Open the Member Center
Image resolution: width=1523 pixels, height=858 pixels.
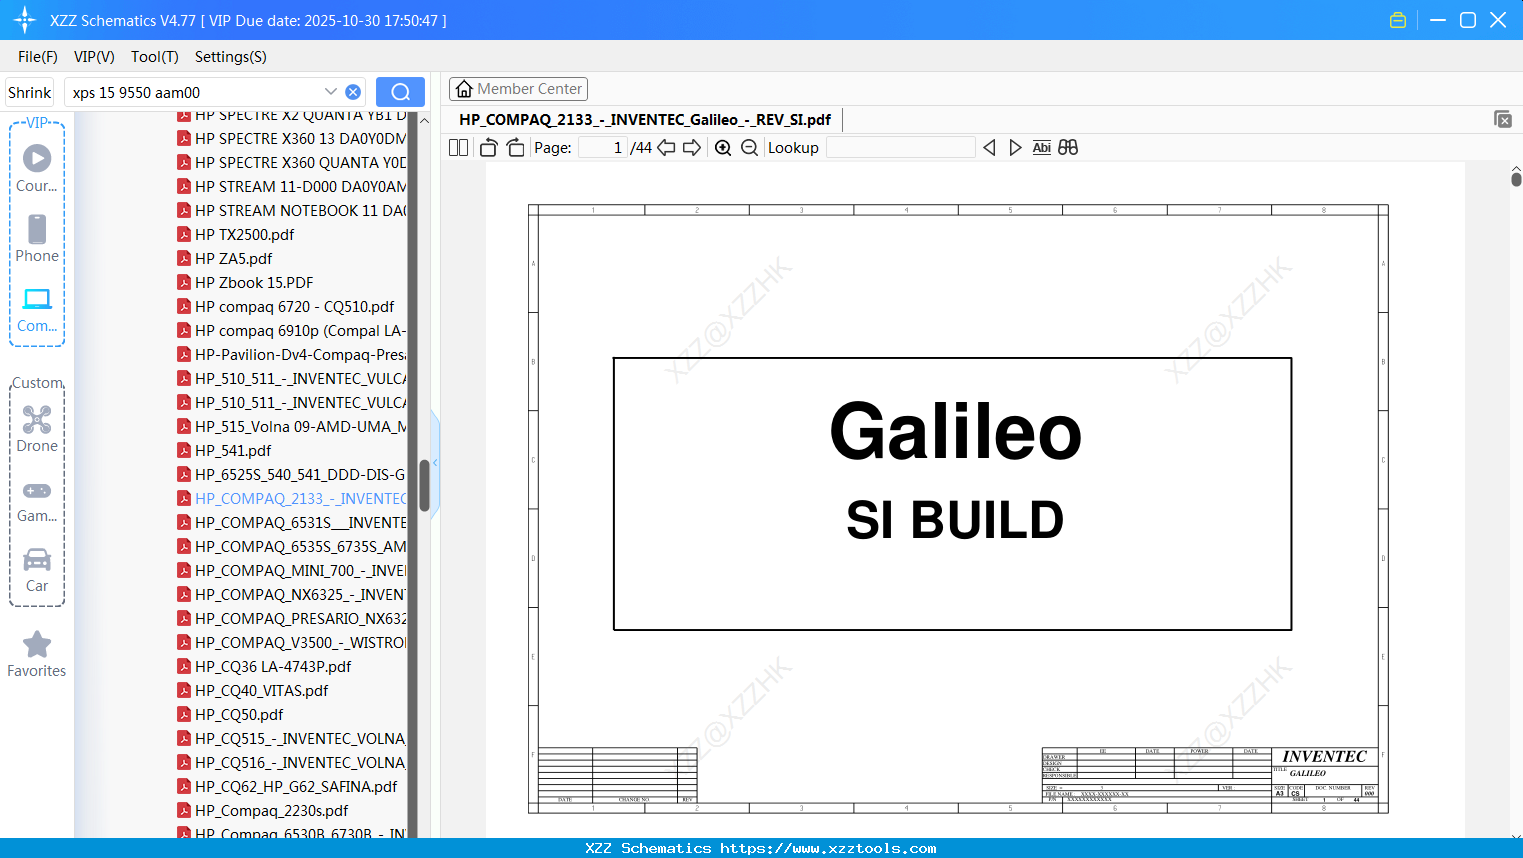pyautogui.click(x=518, y=89)
